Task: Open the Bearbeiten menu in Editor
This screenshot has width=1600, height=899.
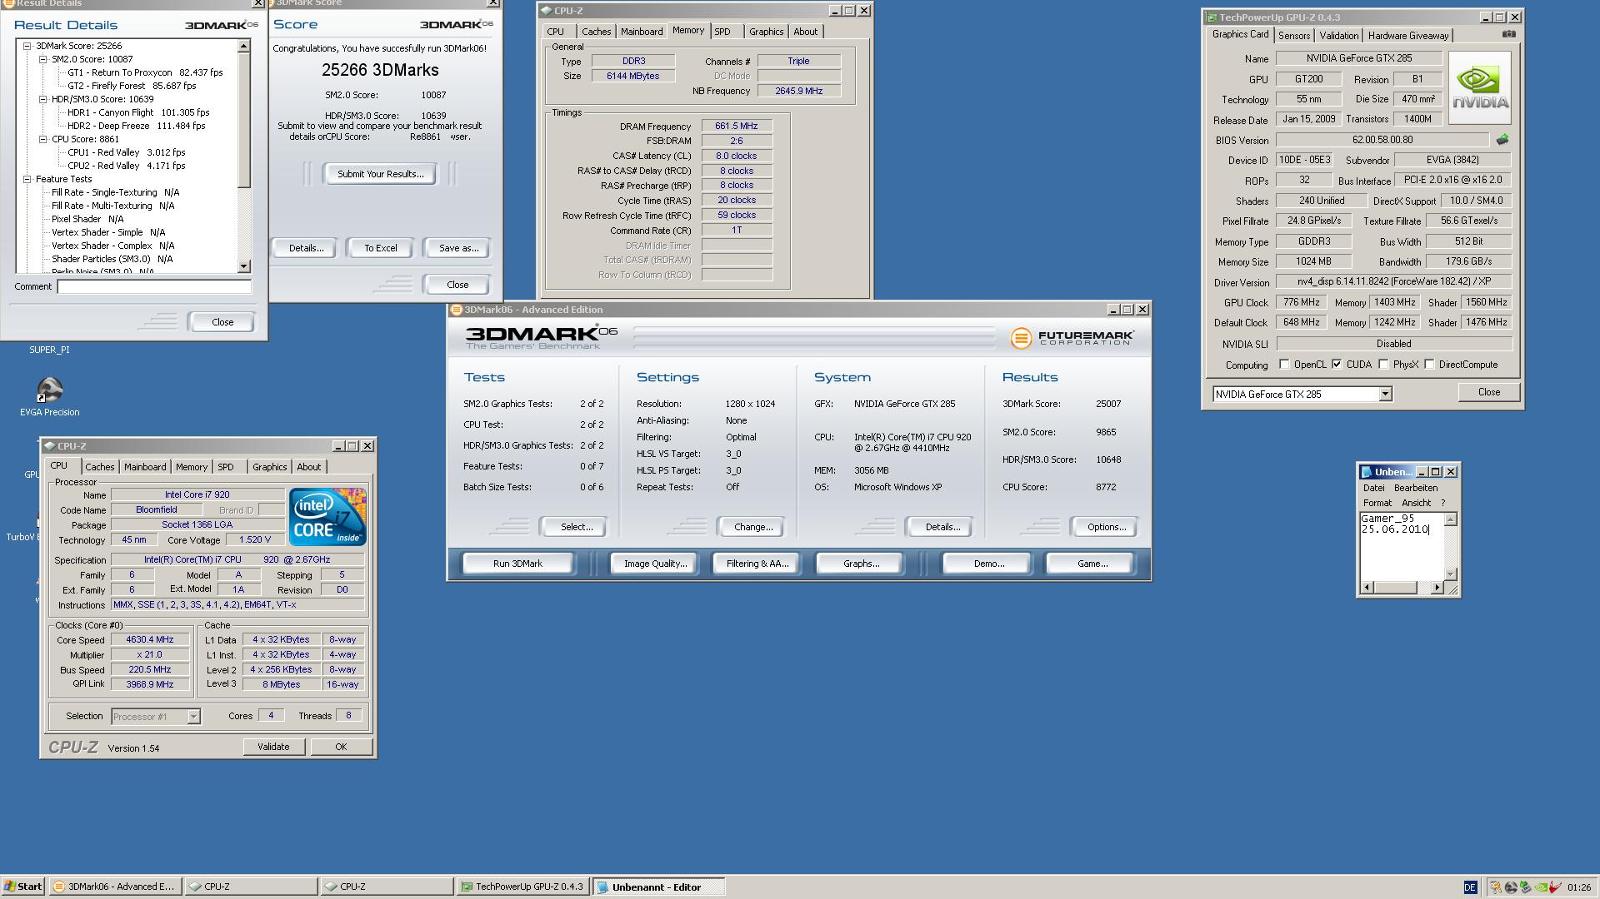Action: (x=1416, y=488)
